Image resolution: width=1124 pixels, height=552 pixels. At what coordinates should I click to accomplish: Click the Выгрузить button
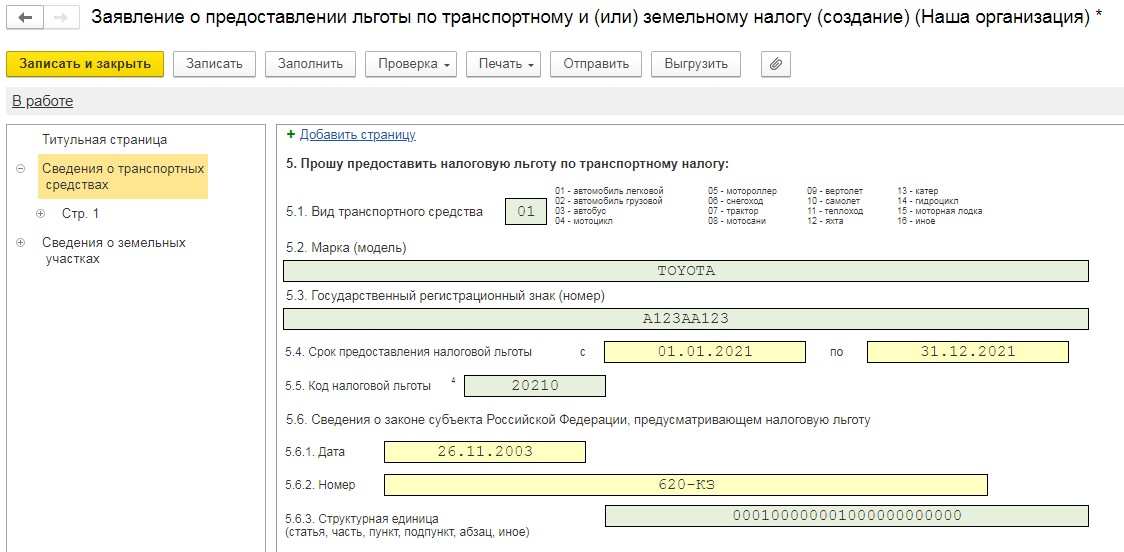(x=696, y=63)
